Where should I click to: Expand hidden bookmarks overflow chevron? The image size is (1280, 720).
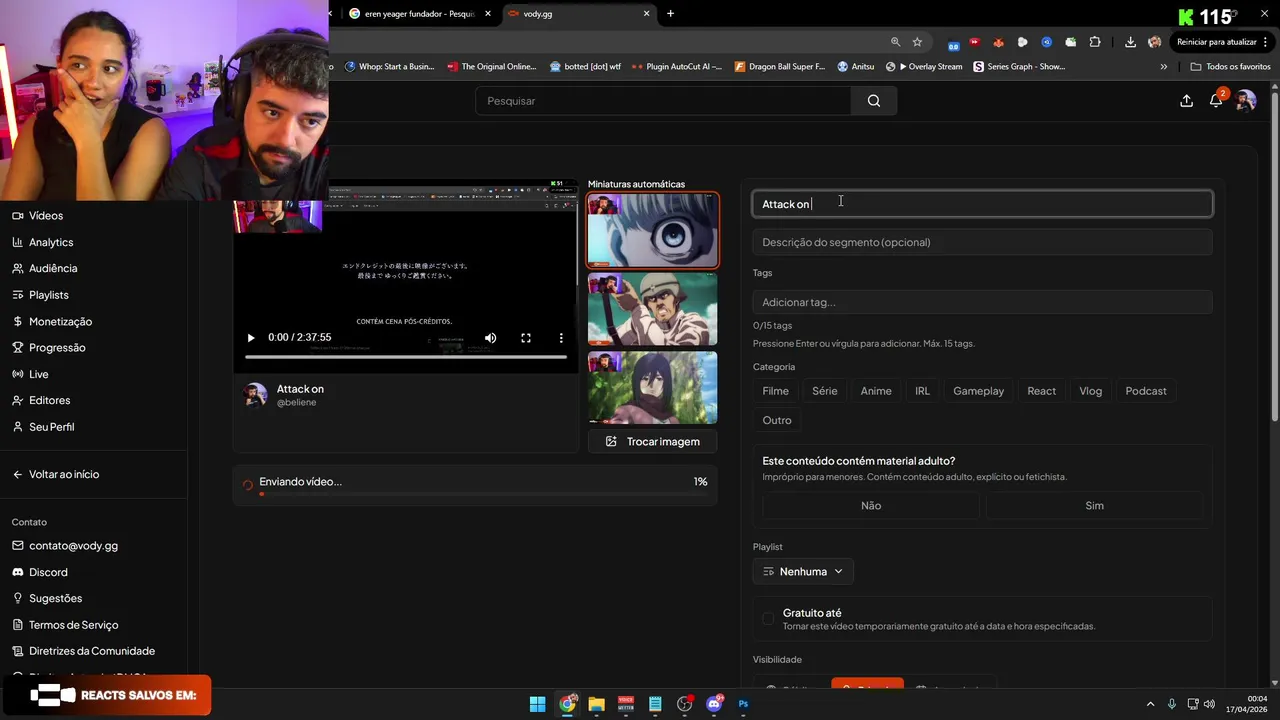[1163, 67]
